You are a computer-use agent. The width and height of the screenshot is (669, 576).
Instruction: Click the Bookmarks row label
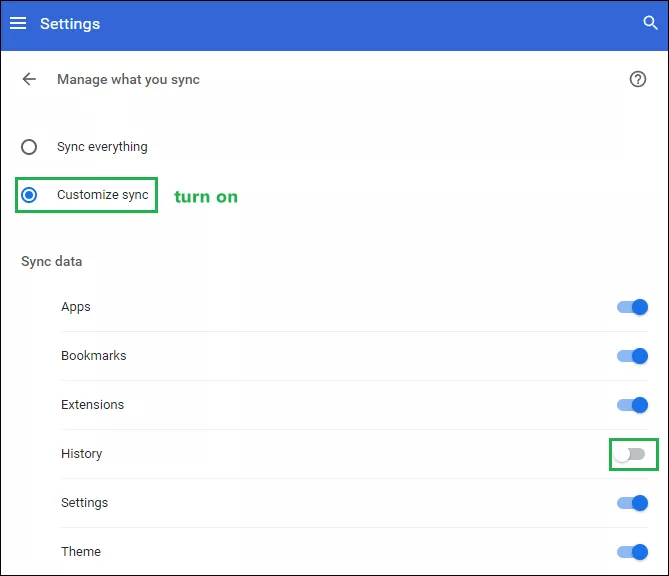click(93, 355)
